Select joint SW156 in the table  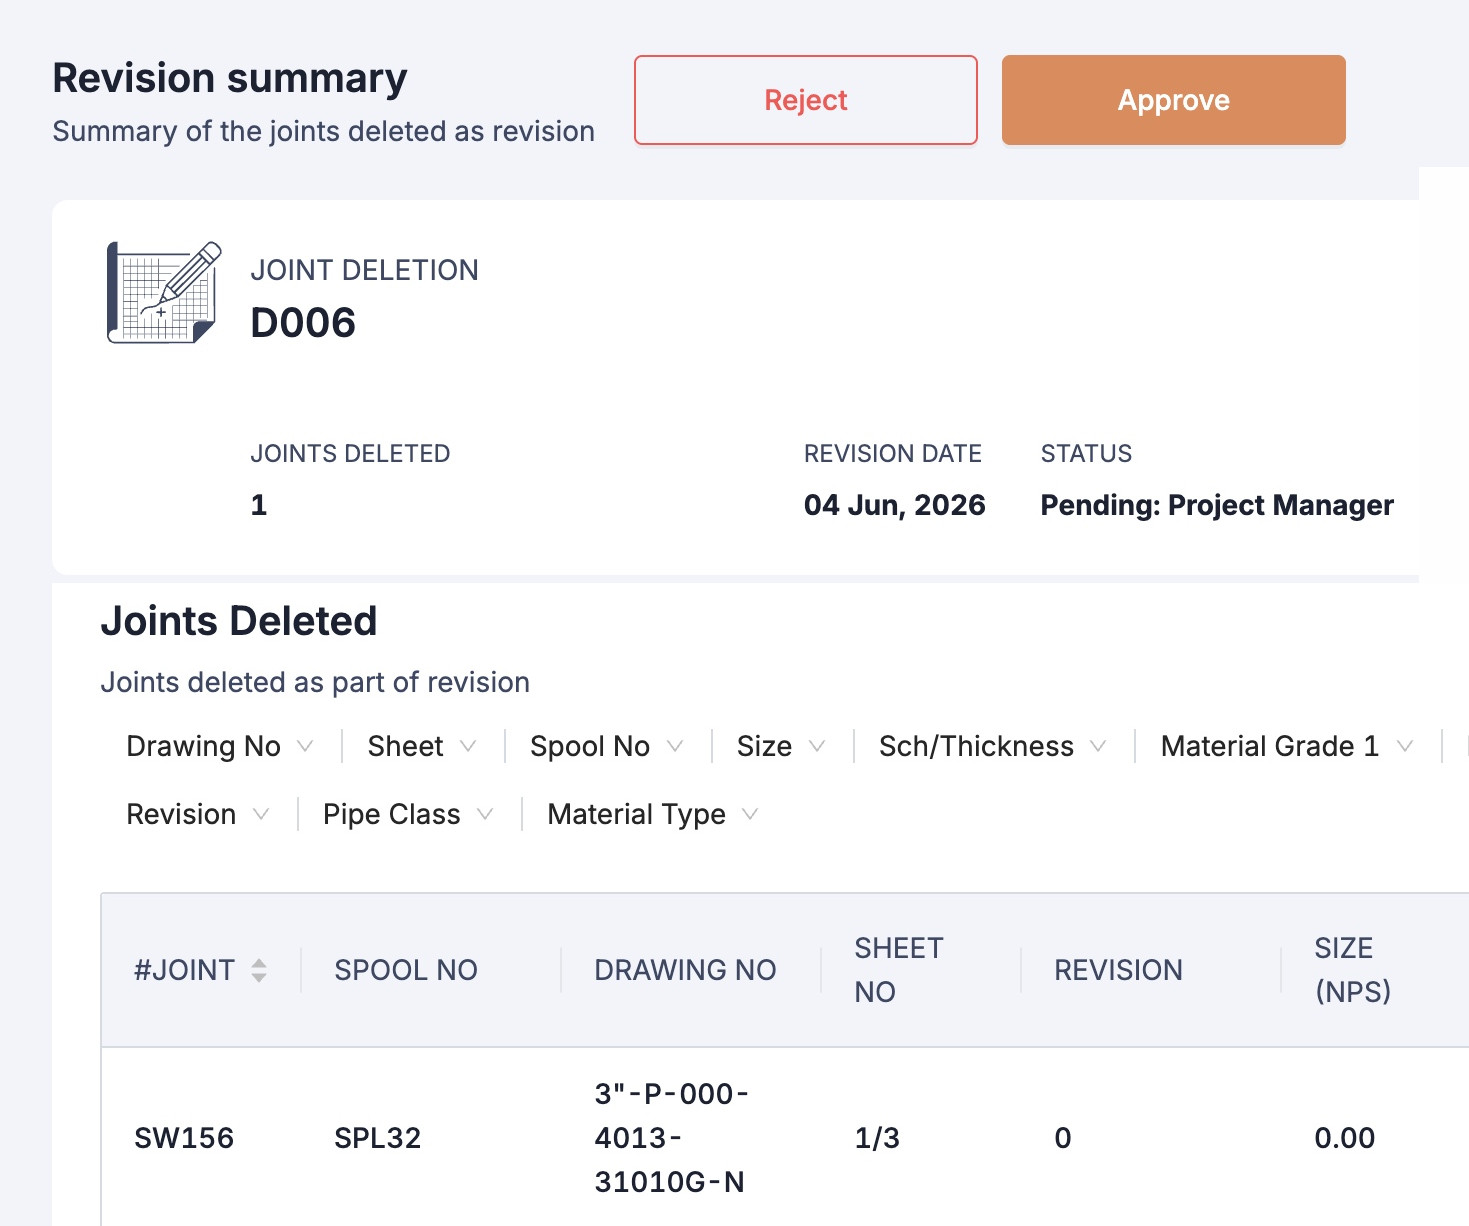click(x=184, y=1138)
